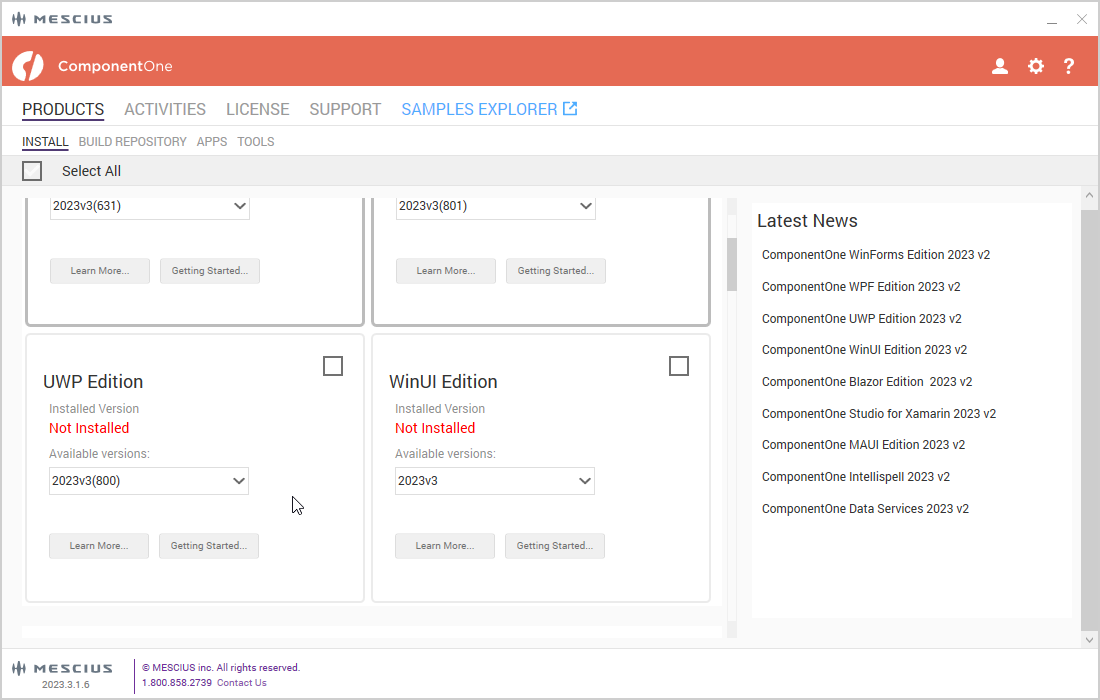
Task: Click Learn More below 2023v3(801) dropdown
Action: pos(445,271)
